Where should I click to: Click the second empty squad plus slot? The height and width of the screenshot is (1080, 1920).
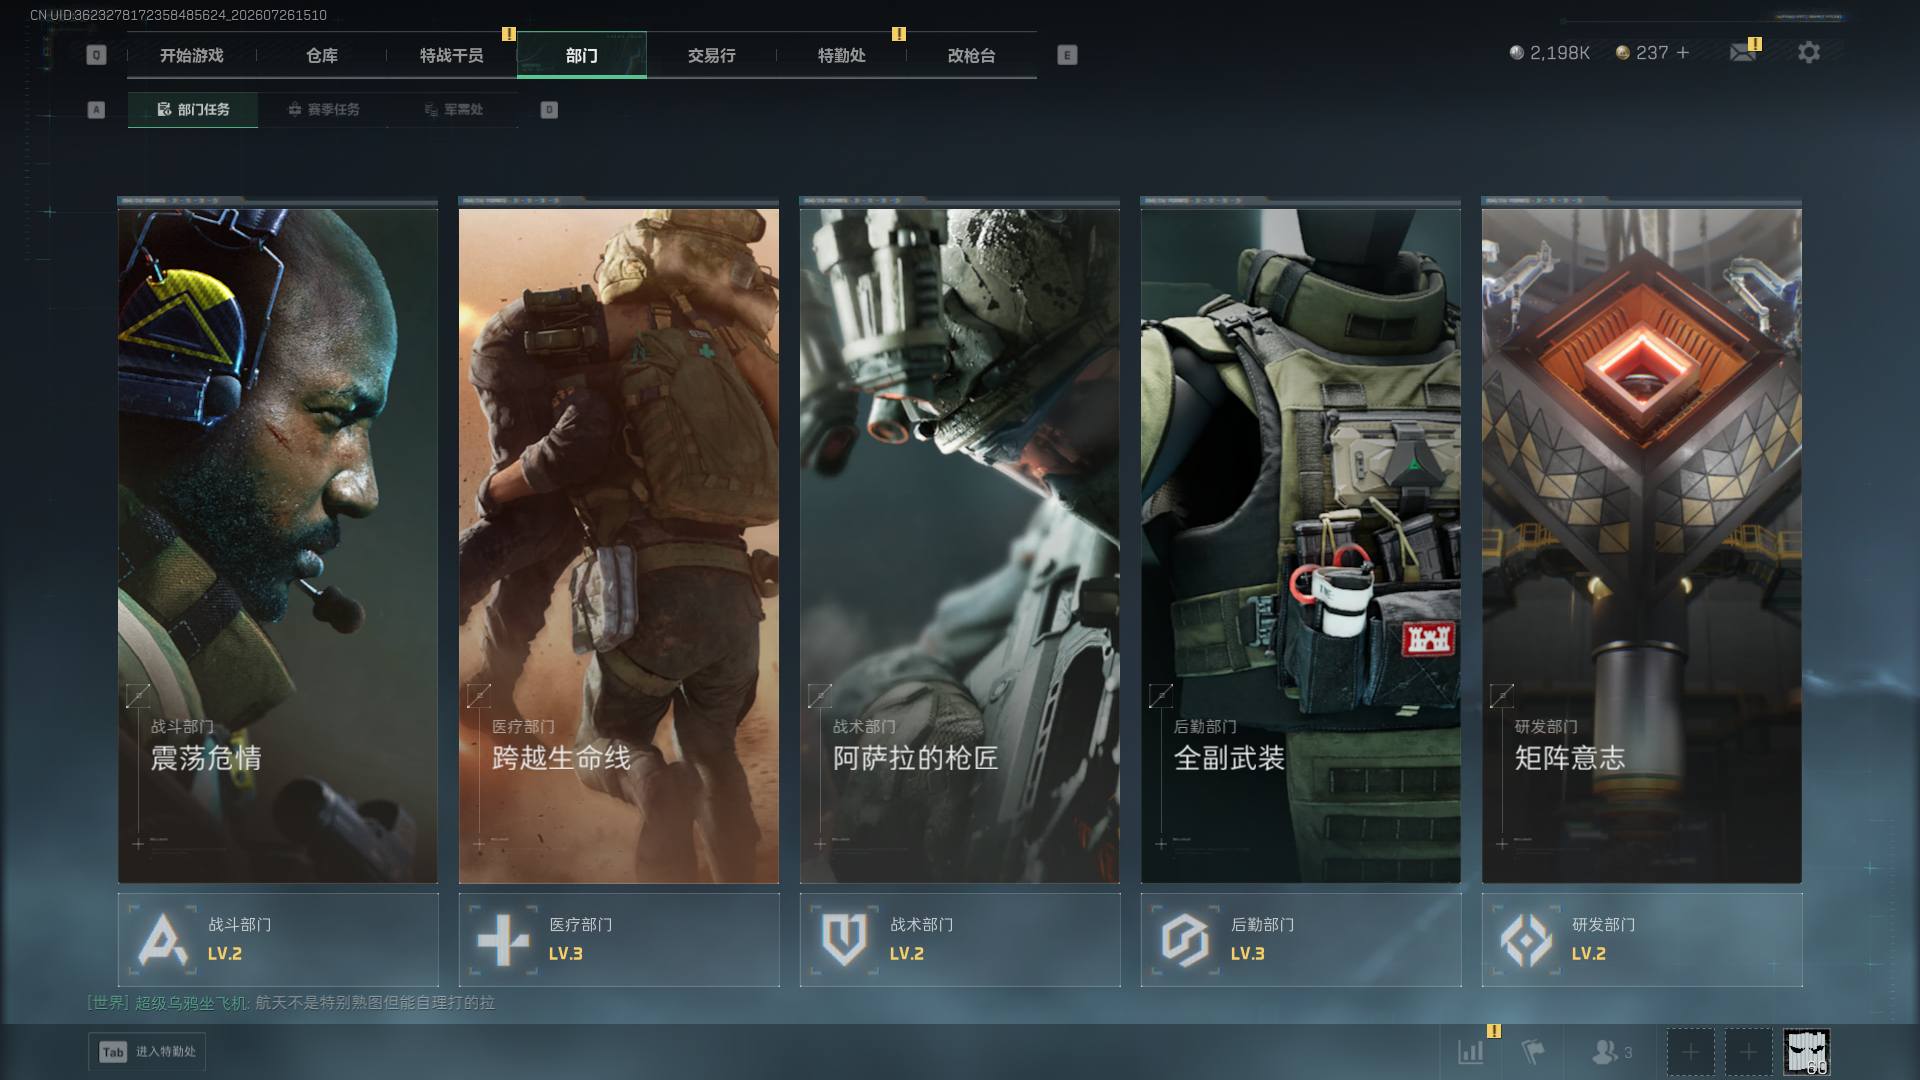click(x=1748, y=1052)
